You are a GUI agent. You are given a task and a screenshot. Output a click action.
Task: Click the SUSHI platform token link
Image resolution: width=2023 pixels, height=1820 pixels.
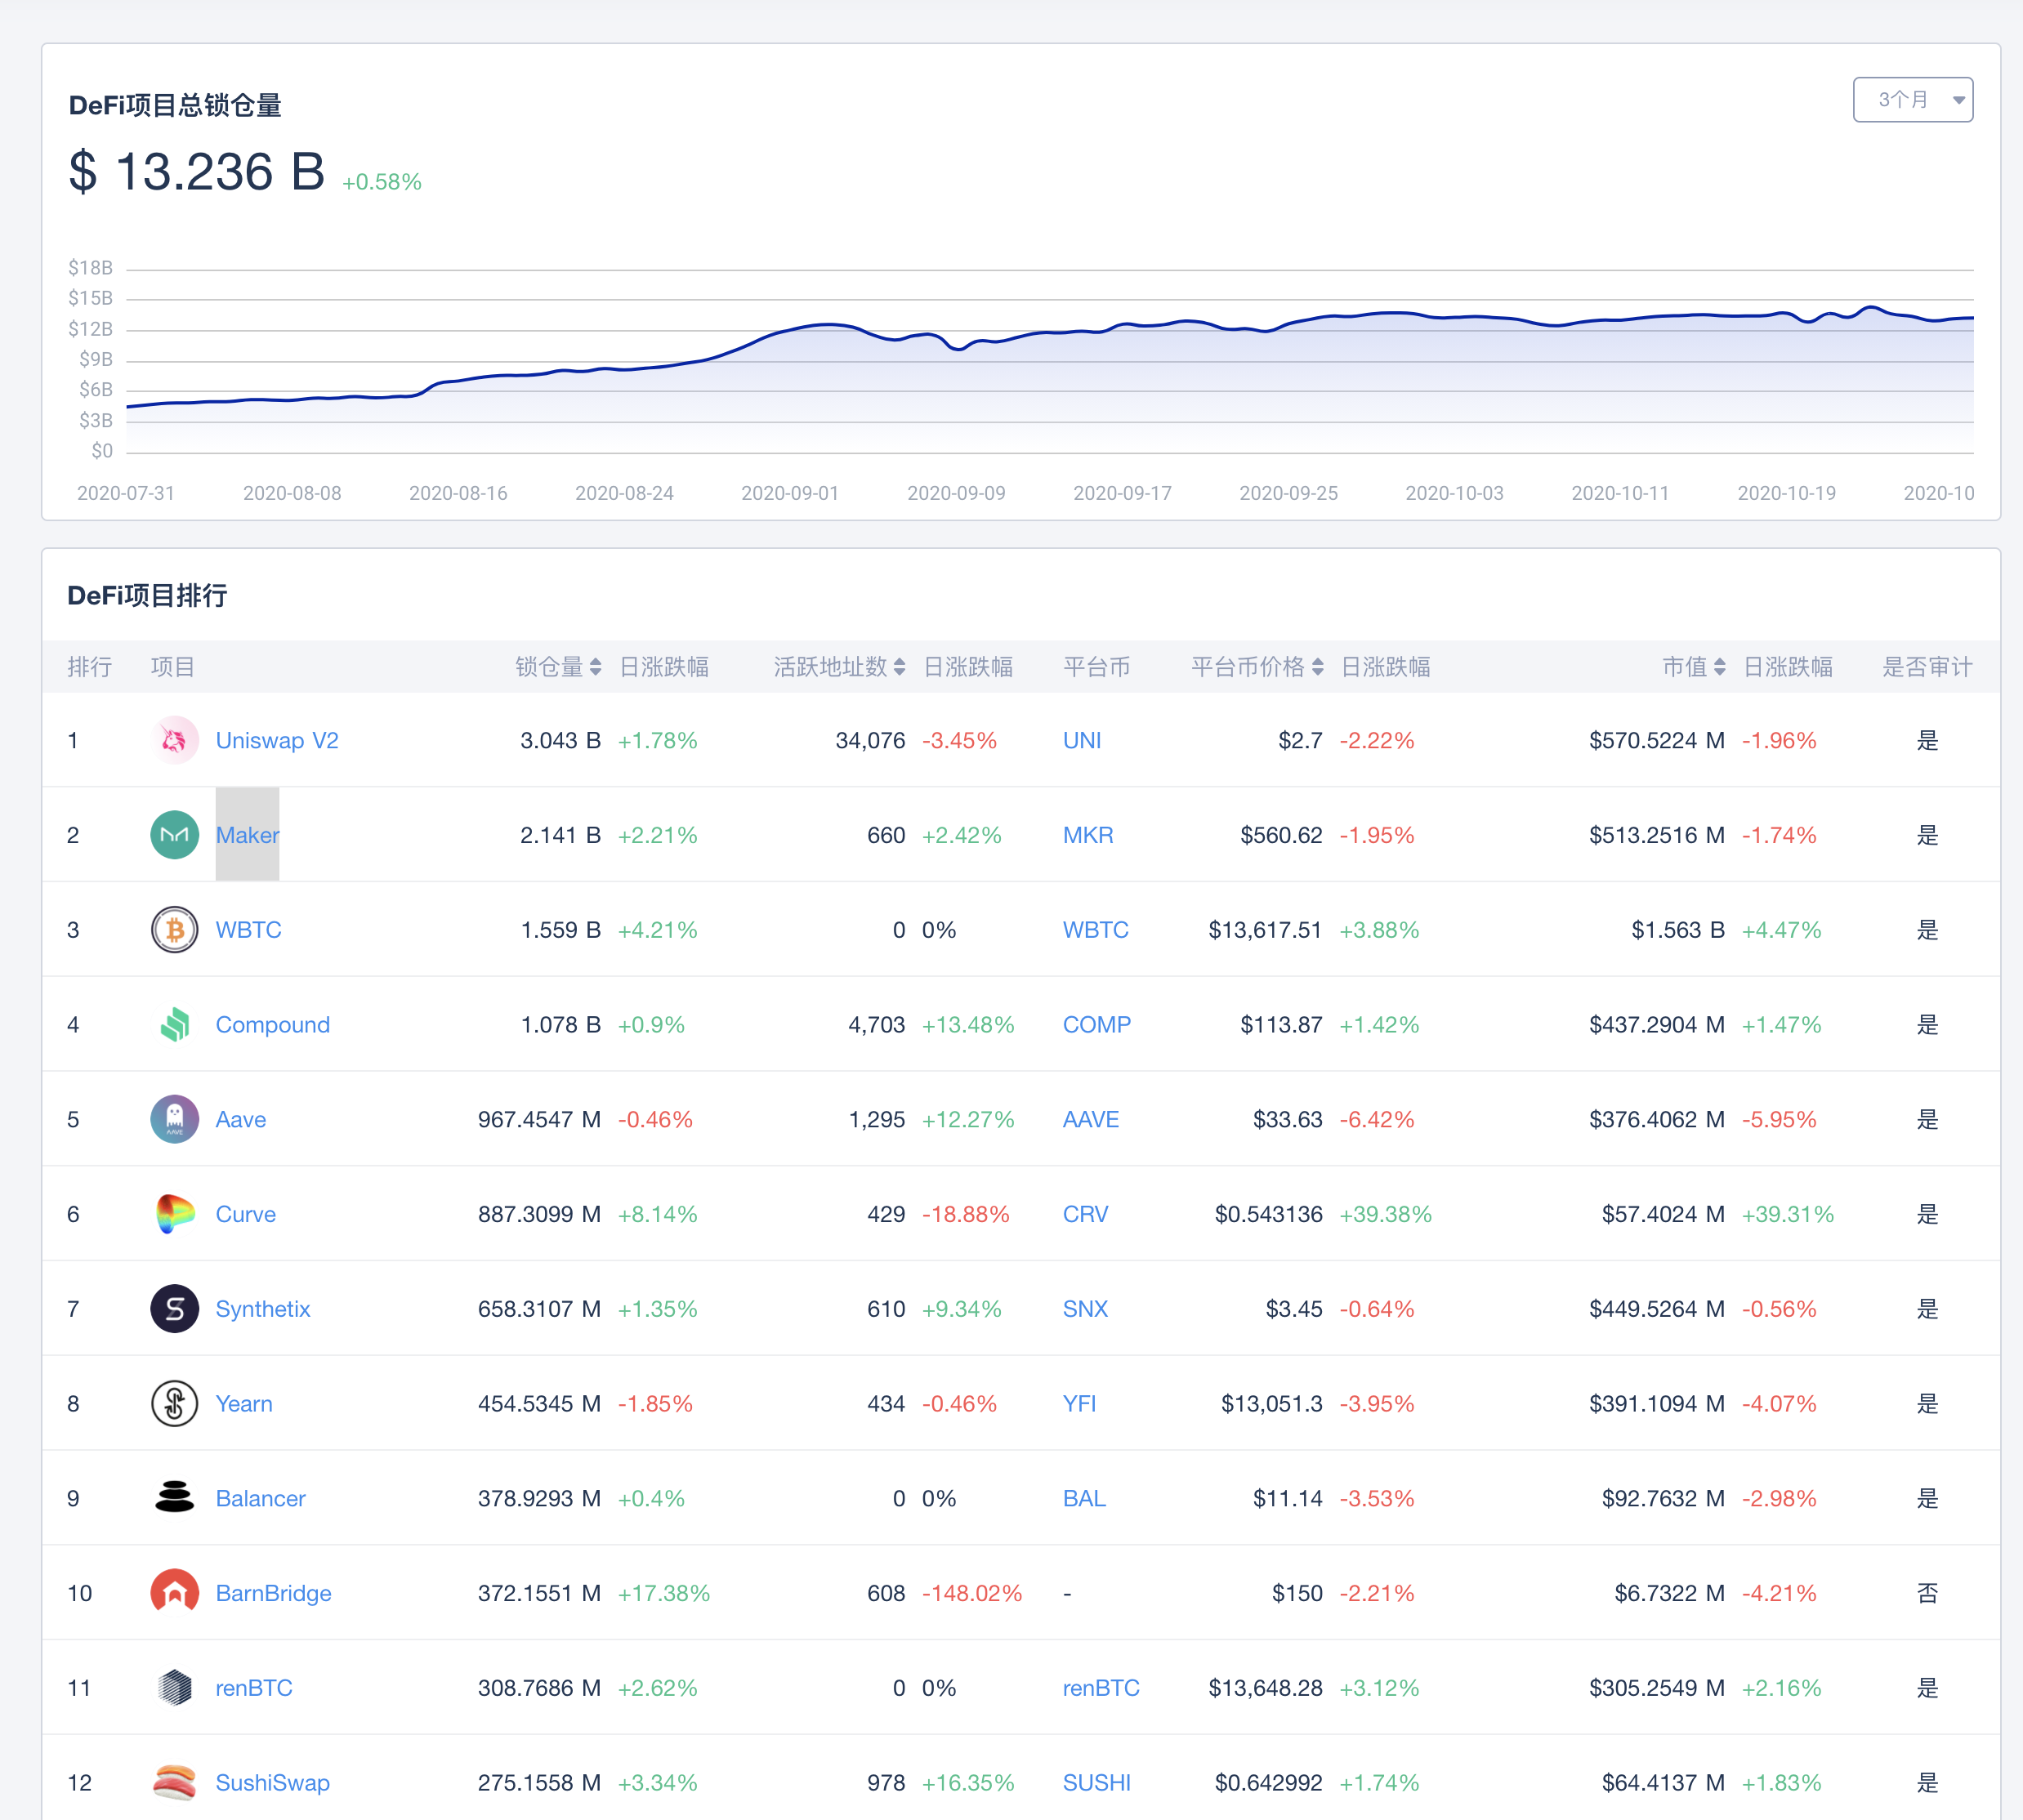click(1097, 1783)
